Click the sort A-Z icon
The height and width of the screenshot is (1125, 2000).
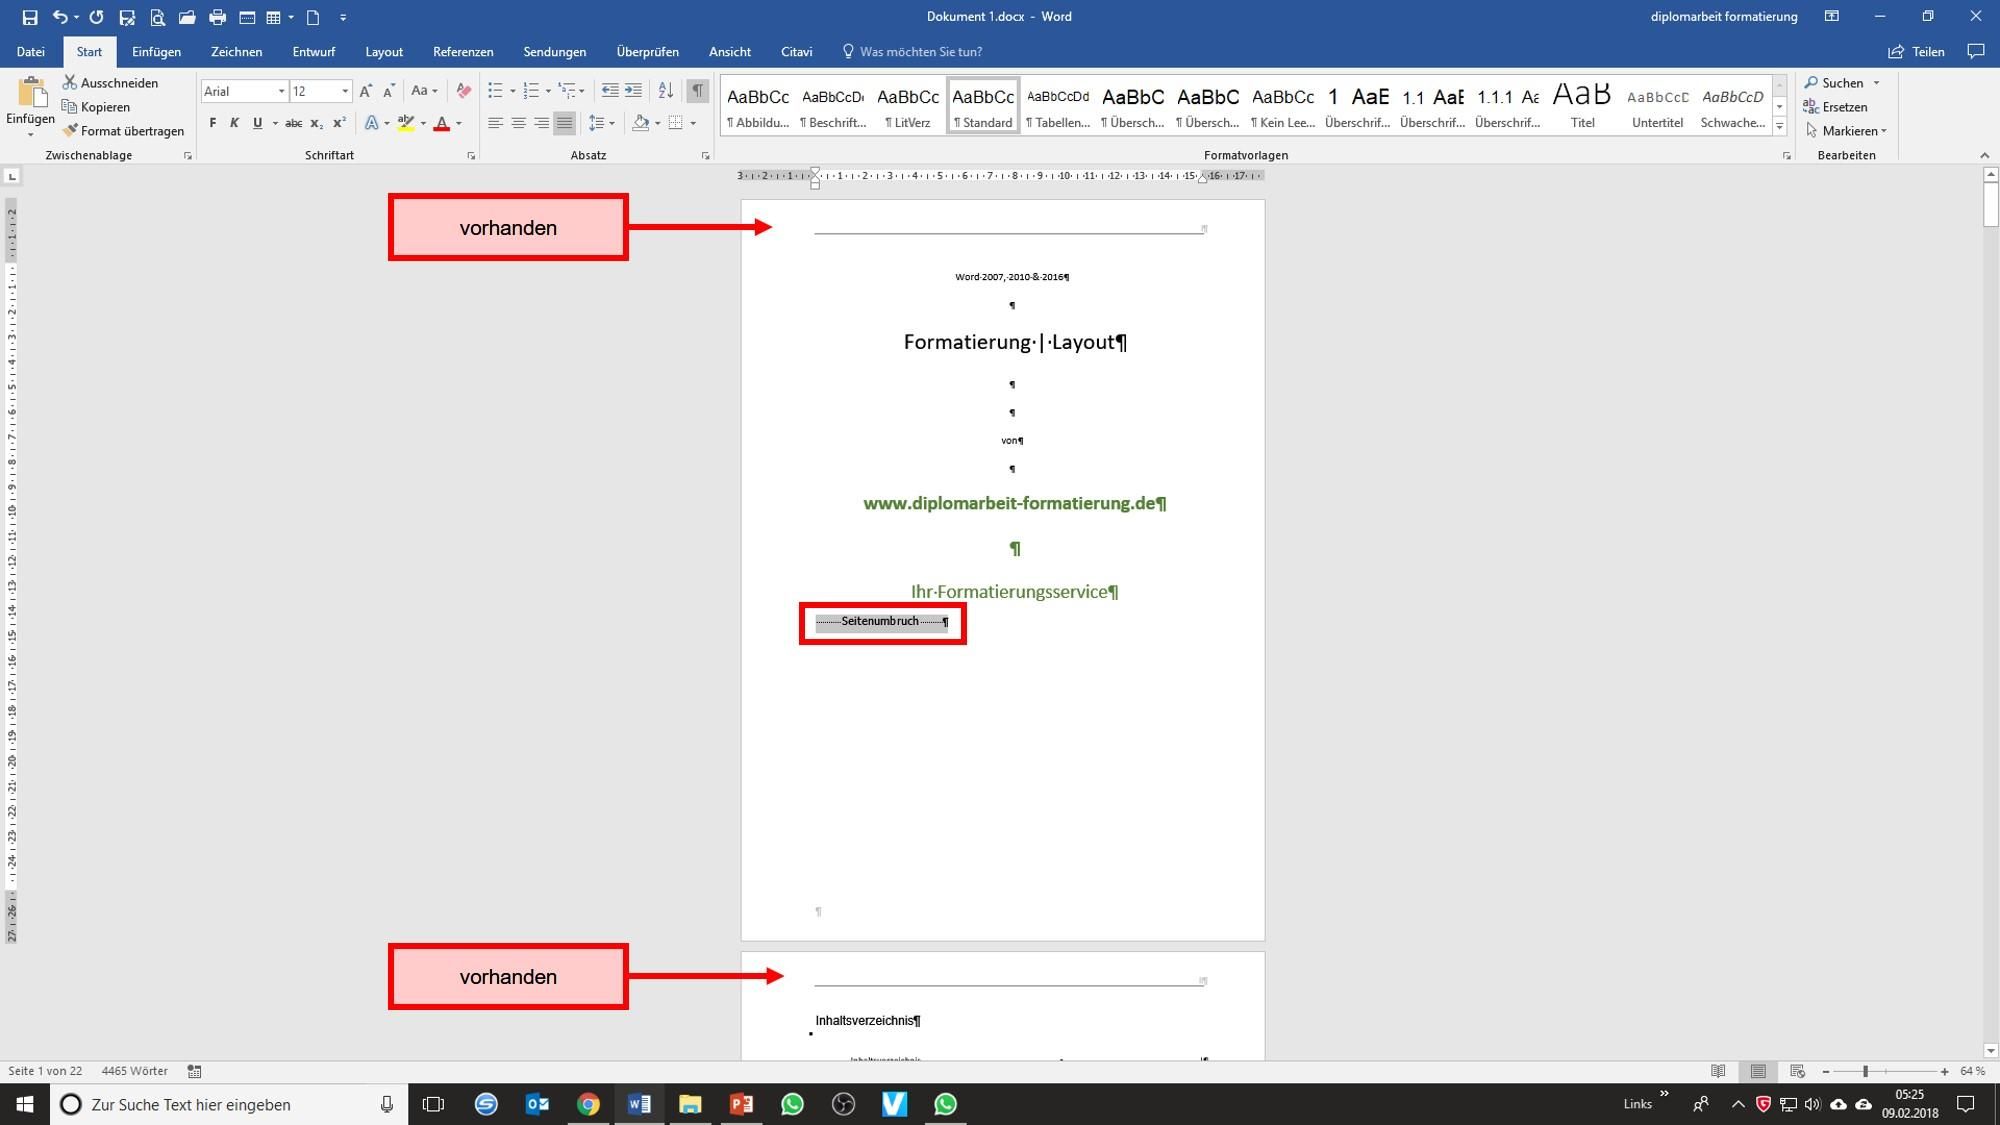[x=665, y=91]
